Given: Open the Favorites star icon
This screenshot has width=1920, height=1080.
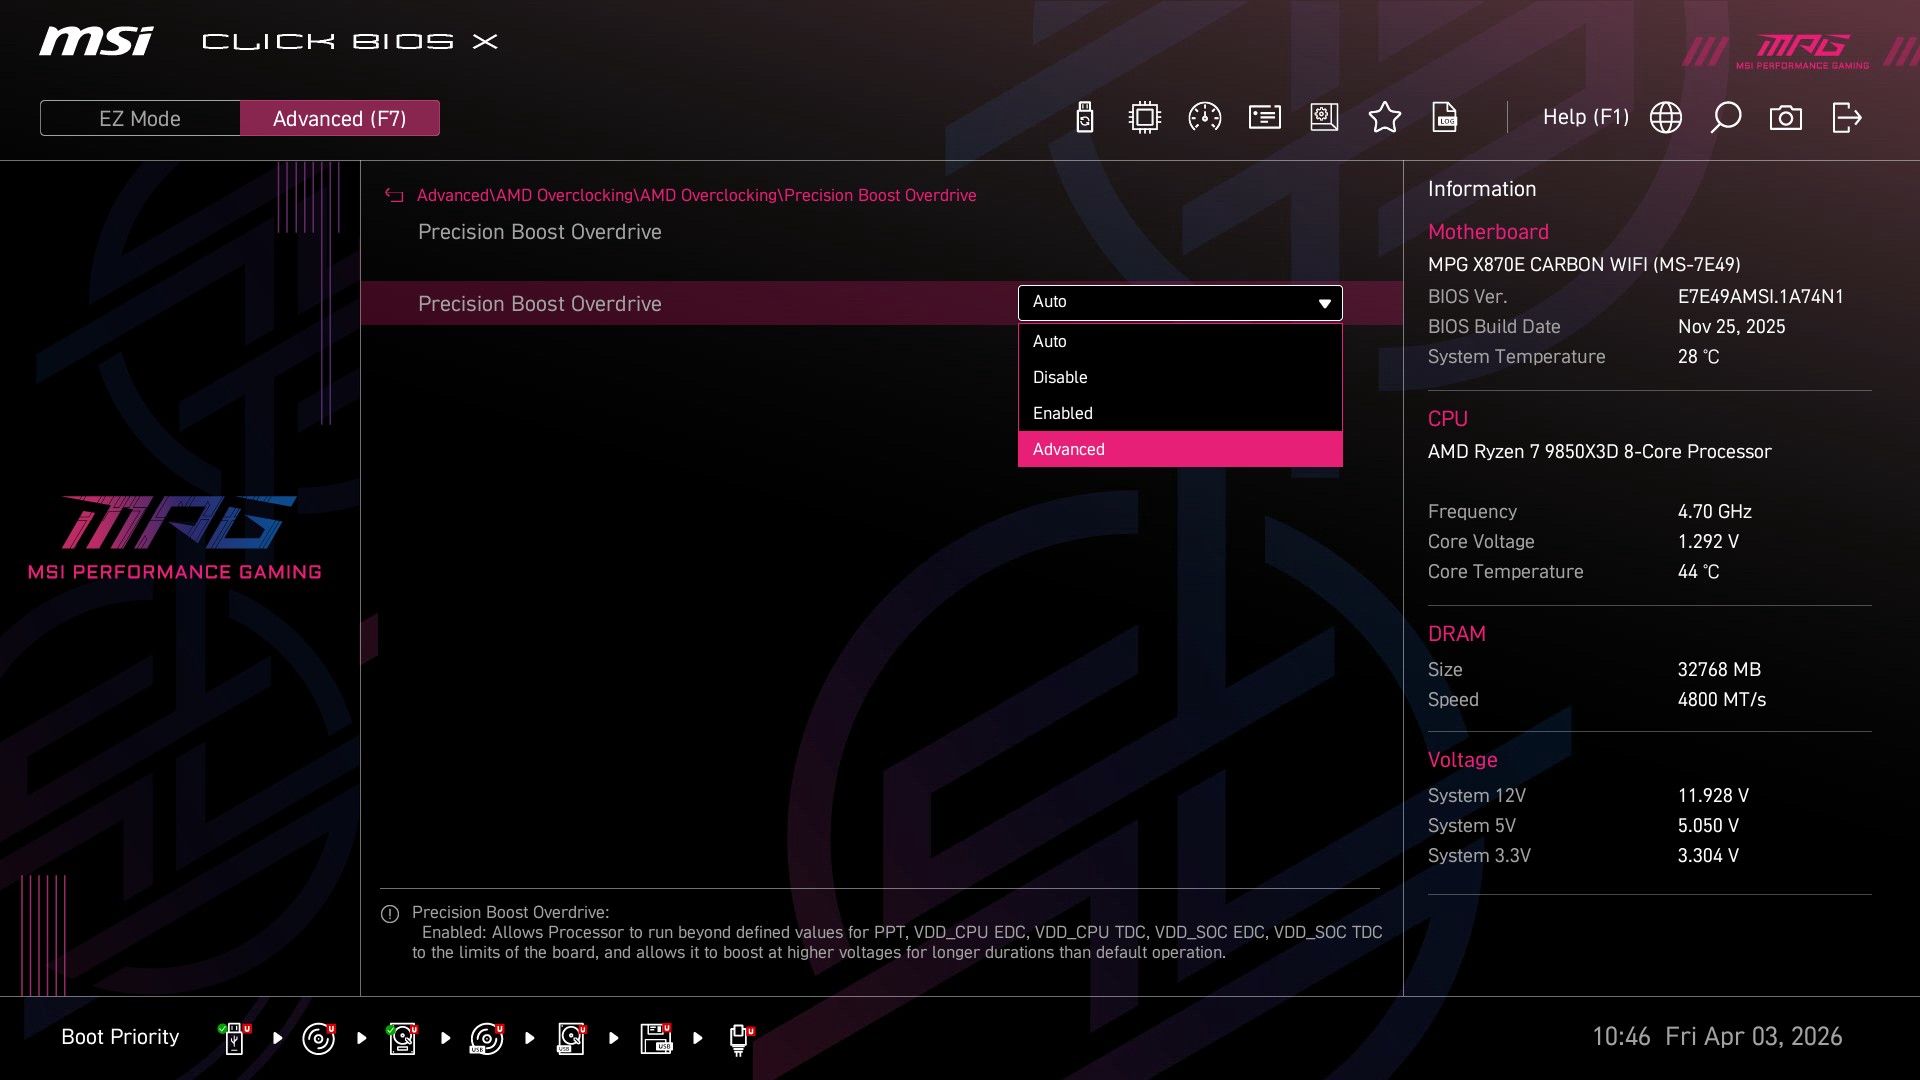Looking at the screenshot, I should coord(1384,118).
